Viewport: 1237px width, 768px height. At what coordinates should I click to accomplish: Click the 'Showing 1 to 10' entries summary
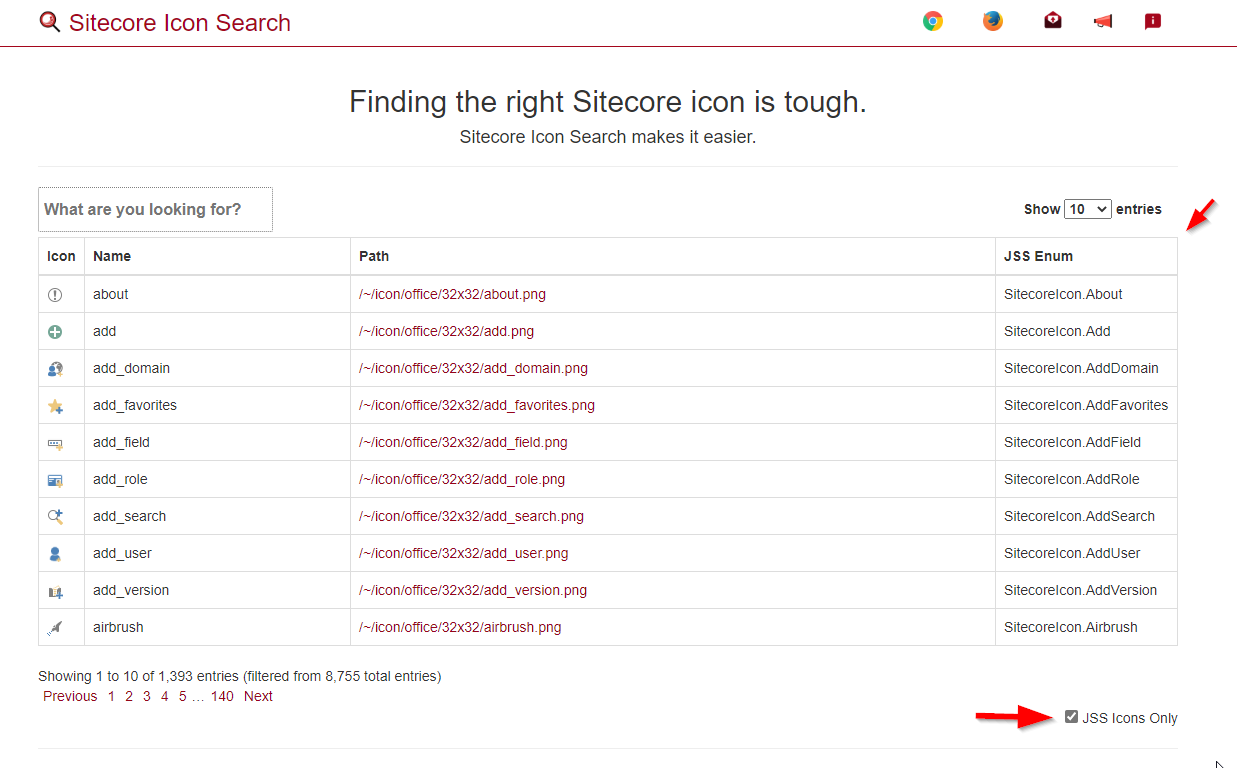[x=239, y=676]
